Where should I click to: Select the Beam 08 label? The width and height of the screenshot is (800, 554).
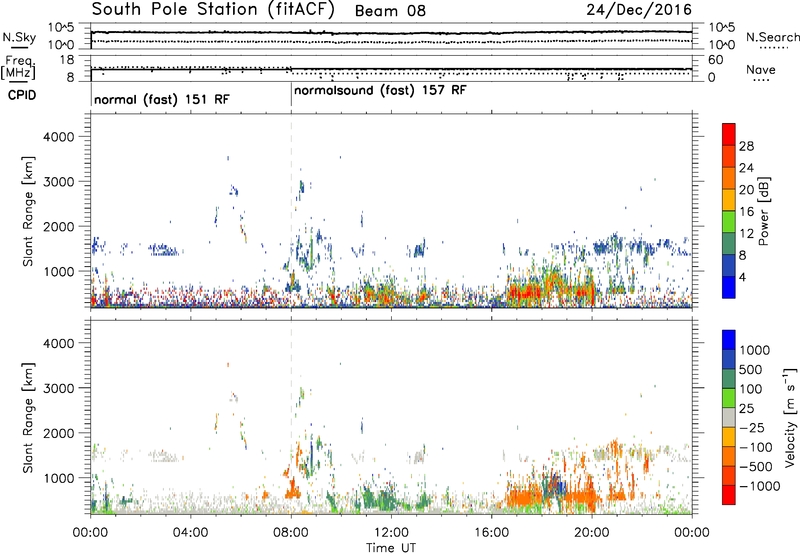390,11
